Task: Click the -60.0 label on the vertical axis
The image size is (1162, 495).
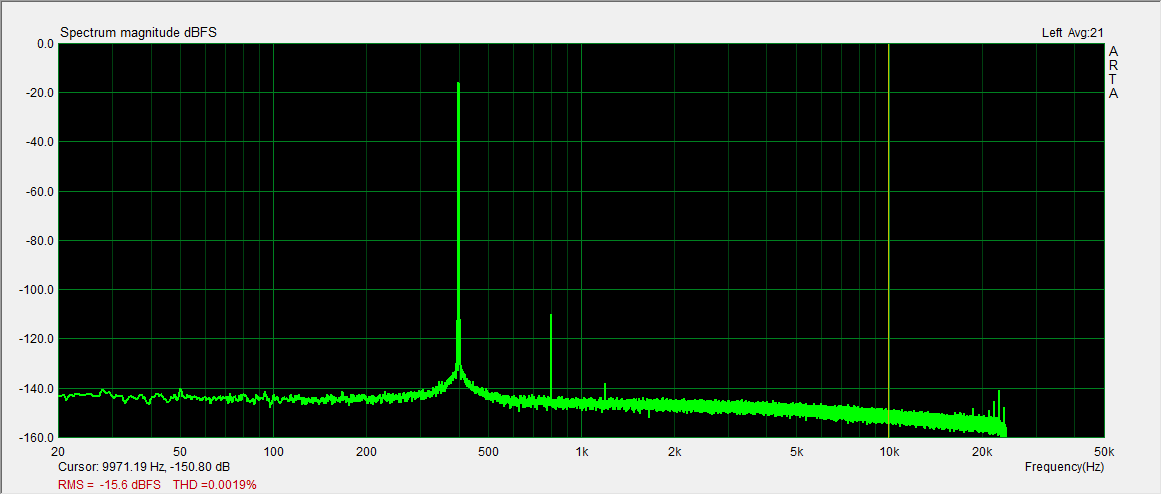Action: click(x=41, y=192)
